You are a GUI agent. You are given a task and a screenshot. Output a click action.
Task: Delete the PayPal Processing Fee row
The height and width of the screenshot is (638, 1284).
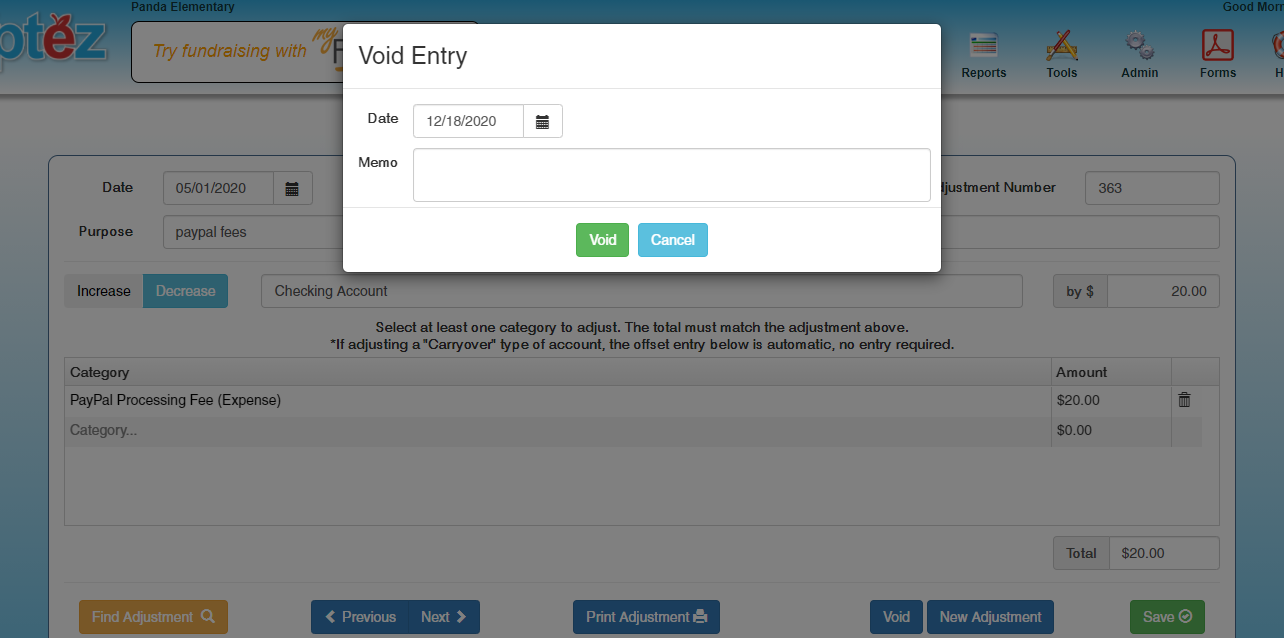(x=1184, y=400)
